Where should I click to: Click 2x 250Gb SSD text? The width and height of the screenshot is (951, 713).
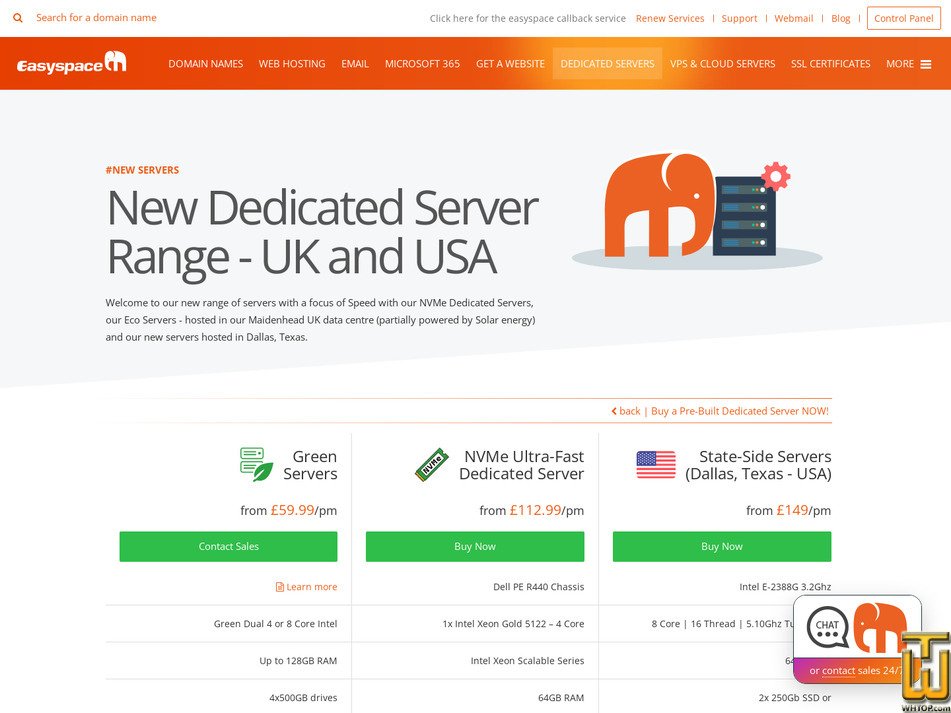point(795,698)
